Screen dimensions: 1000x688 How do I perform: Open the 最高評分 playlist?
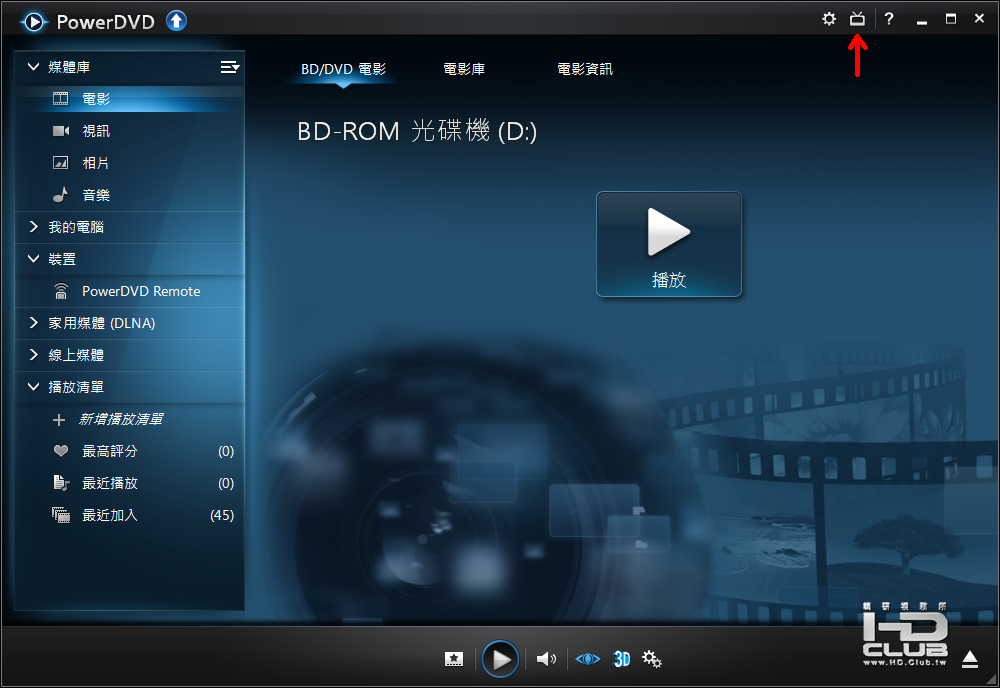pos(129,451)
